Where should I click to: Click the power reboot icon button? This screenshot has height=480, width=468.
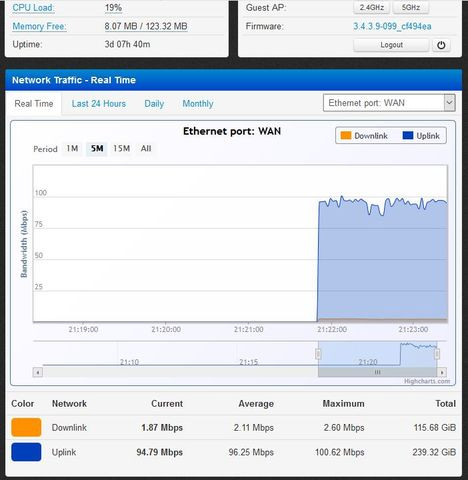pos(441,45)
